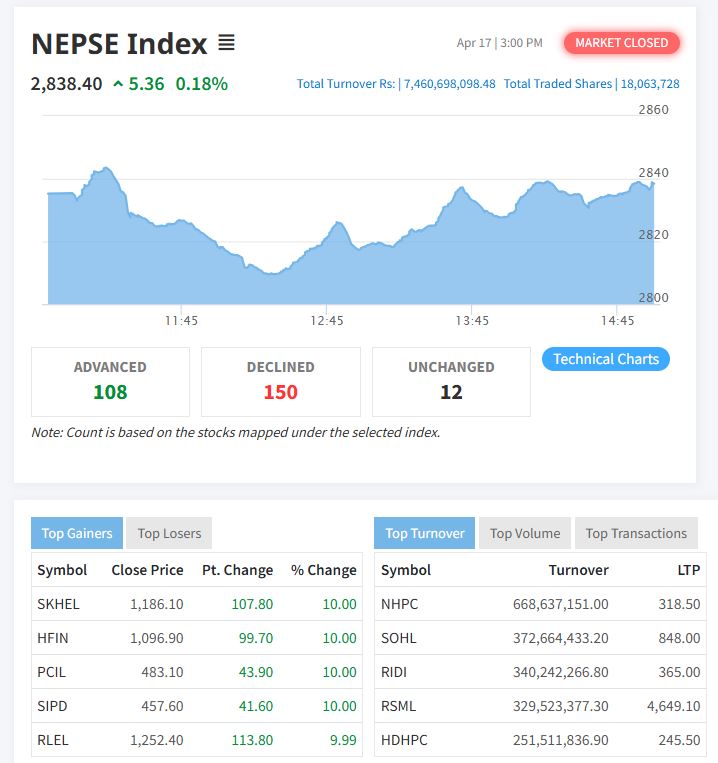Select the Top Turnover tab

pos(424,533)
